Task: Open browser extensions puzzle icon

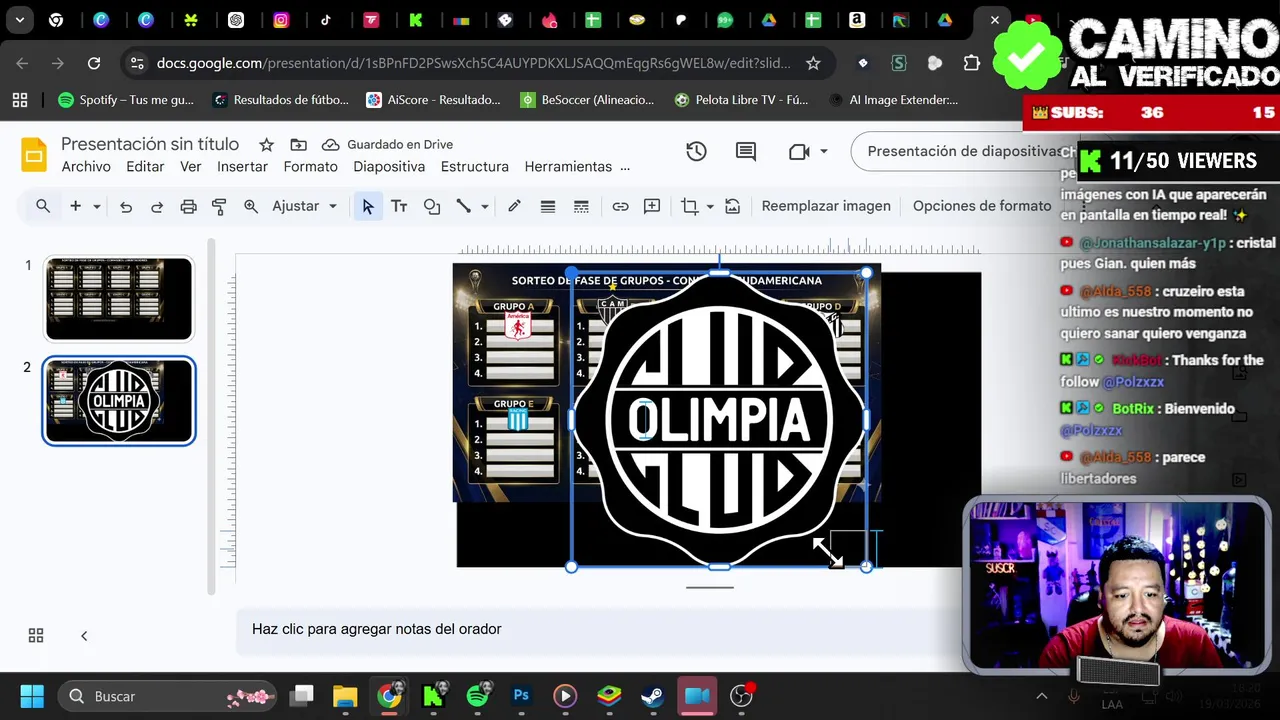Action: click(971, 63)
